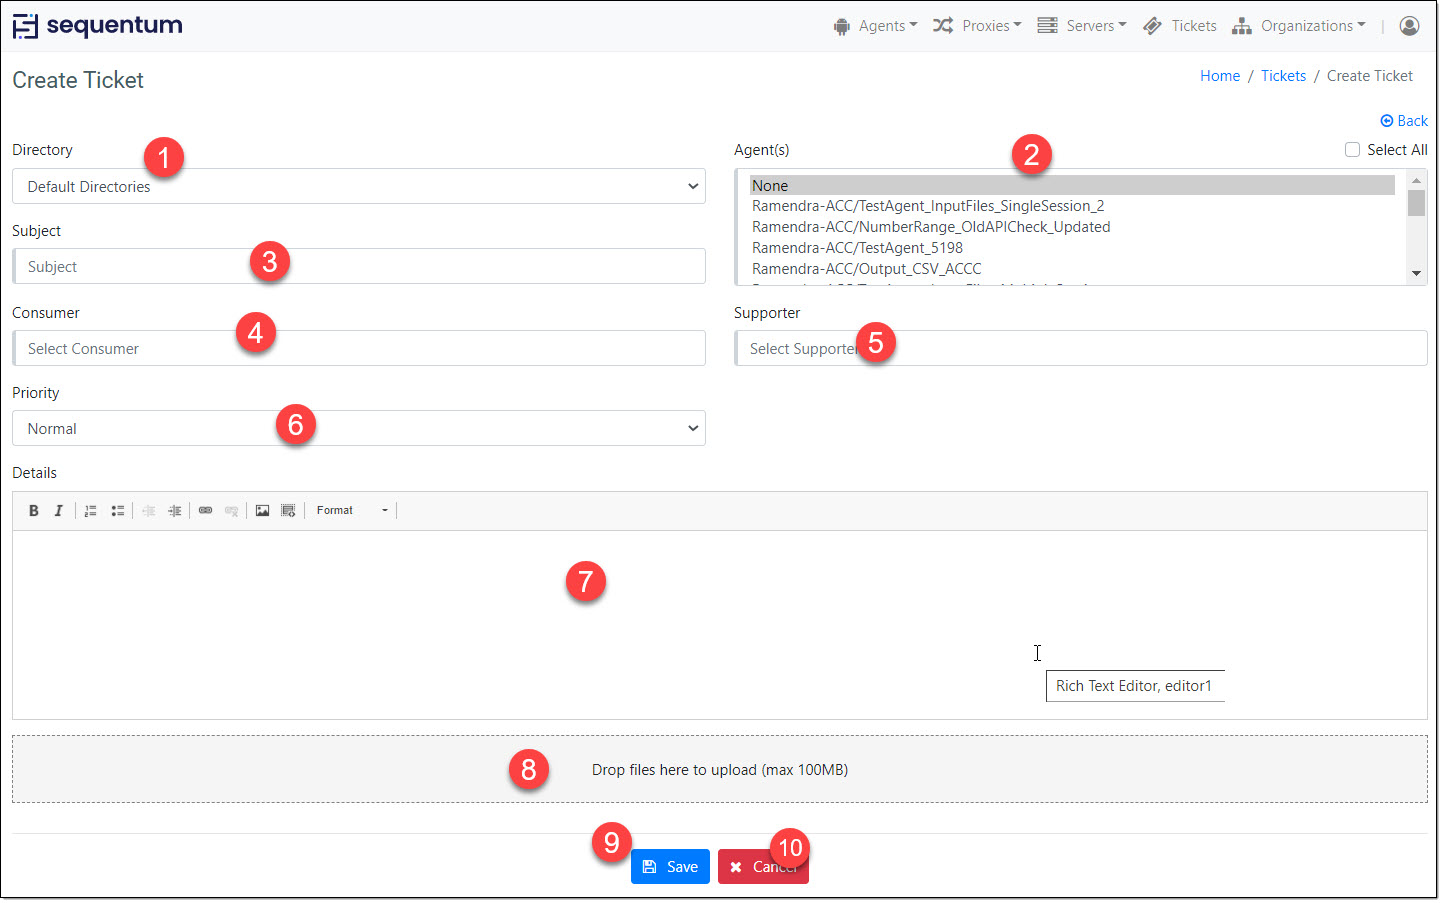Viewport: 1442px width, 903px height.
Task: Insert a numbered list in Details
Action: [90, 511]
